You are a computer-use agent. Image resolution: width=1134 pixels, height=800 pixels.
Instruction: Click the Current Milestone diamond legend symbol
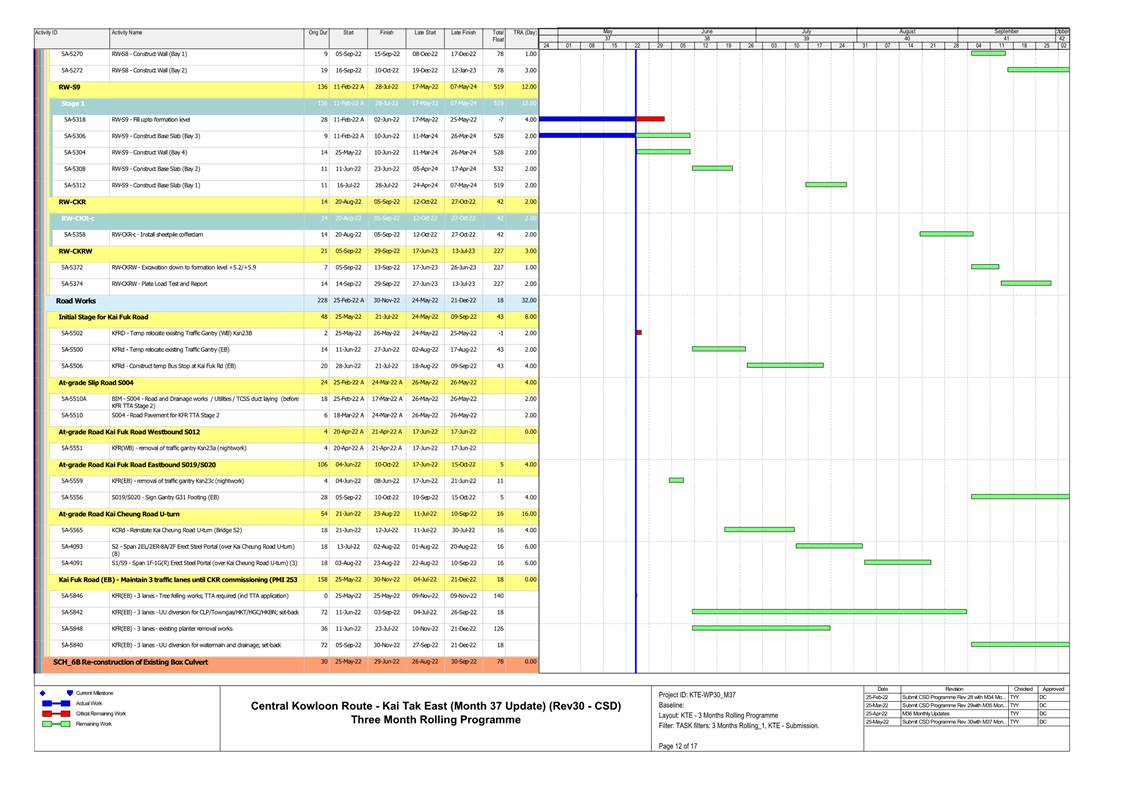(x=42, y=692)
